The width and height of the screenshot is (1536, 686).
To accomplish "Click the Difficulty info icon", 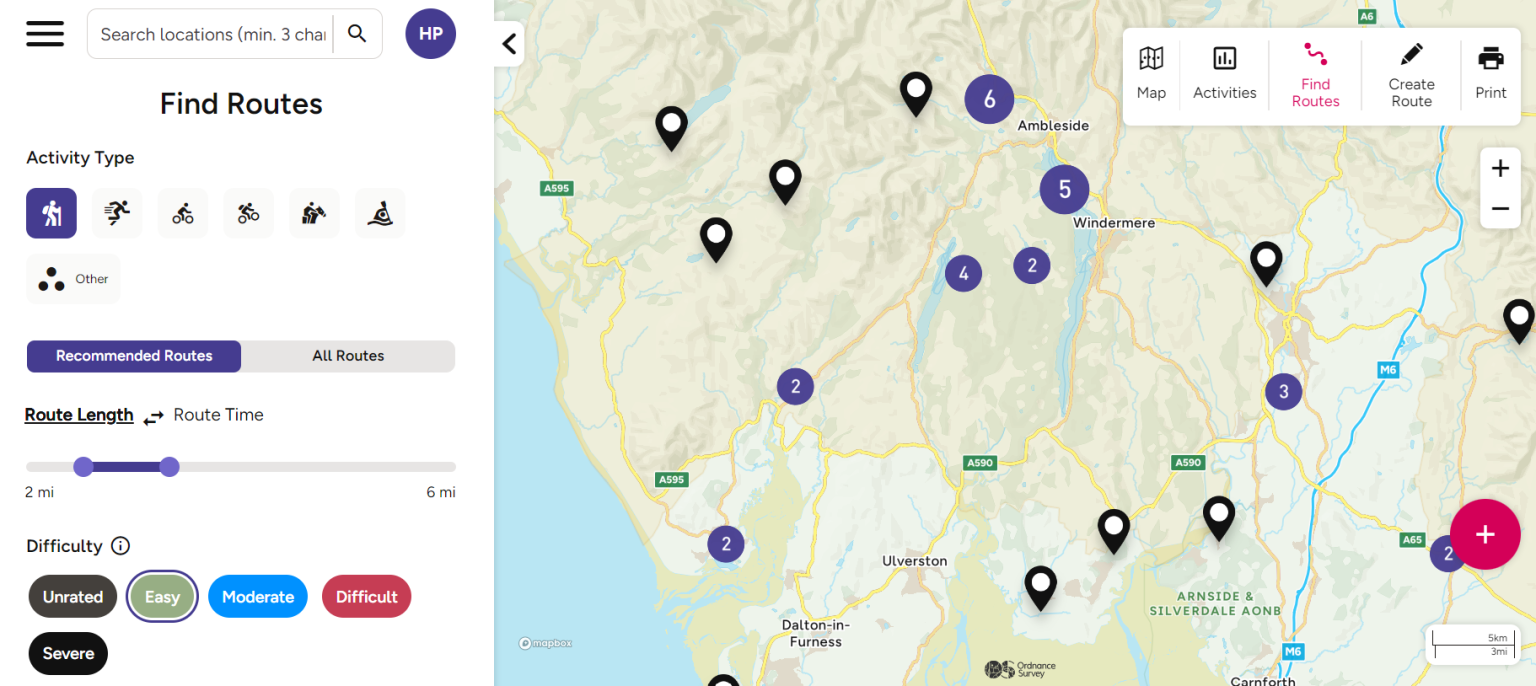I will [x=120, y=546].
